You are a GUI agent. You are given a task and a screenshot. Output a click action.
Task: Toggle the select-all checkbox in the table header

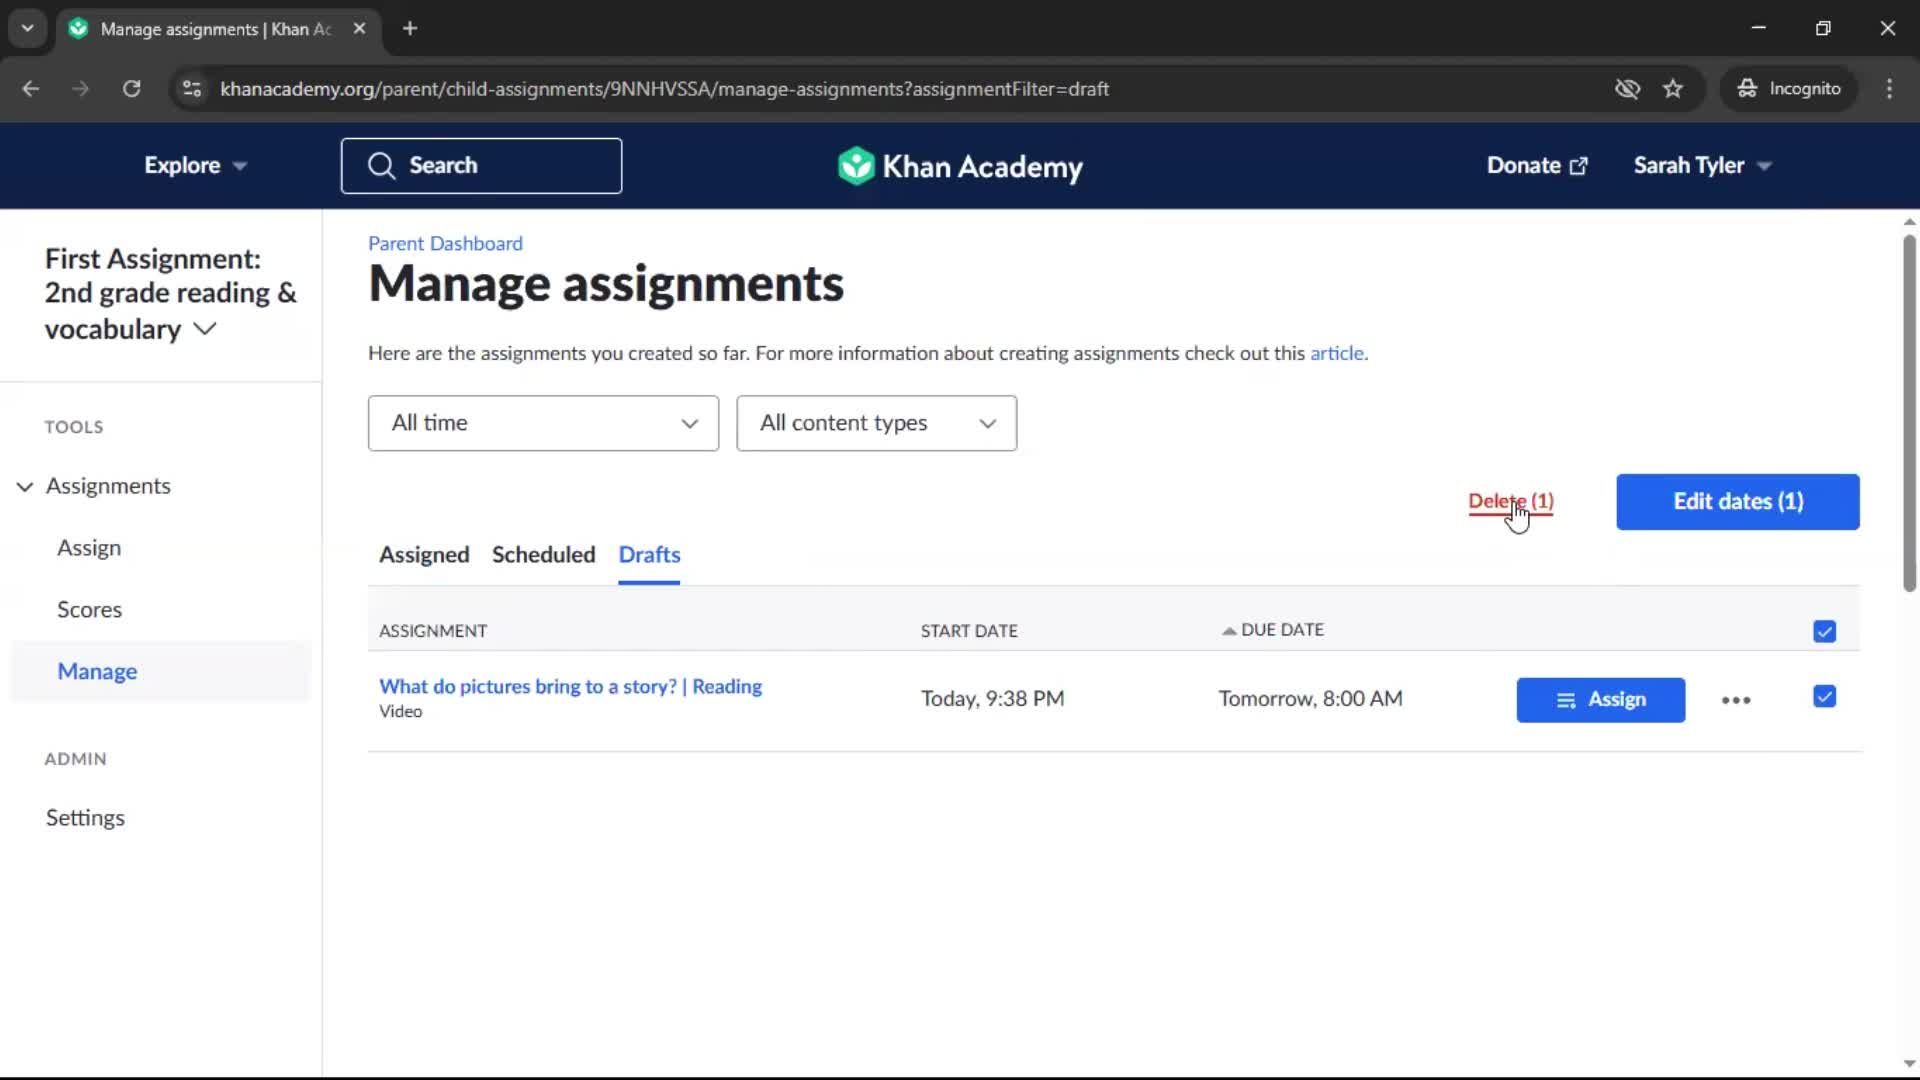[1824, 631]
